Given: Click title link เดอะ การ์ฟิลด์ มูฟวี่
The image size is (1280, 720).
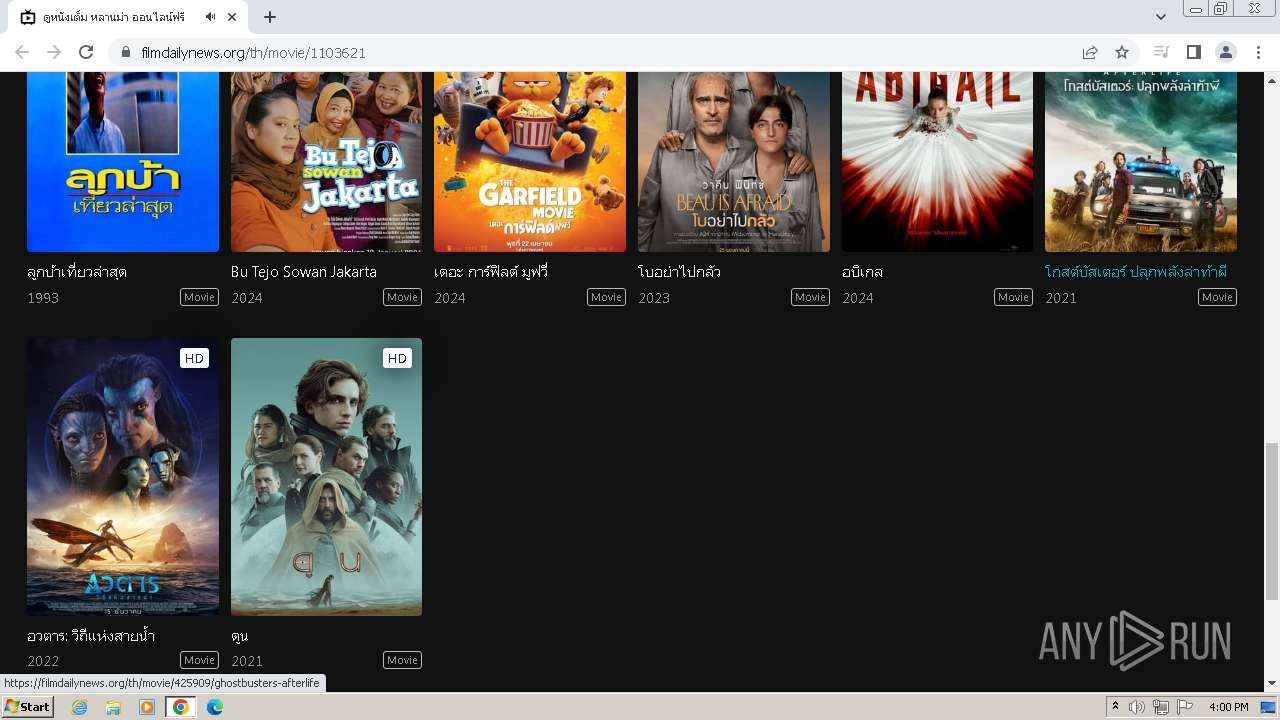Looking at the screenshot, I should 491,272.
